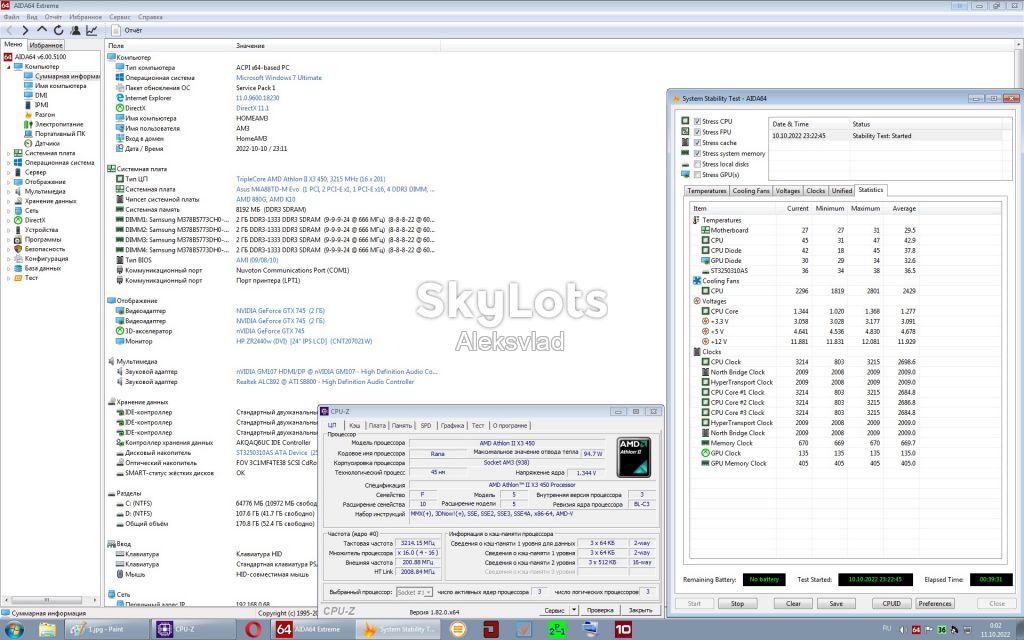Open Preferences in System Stability Test
The width and height of the screenshot is (1024, 640).
(935, 603)
